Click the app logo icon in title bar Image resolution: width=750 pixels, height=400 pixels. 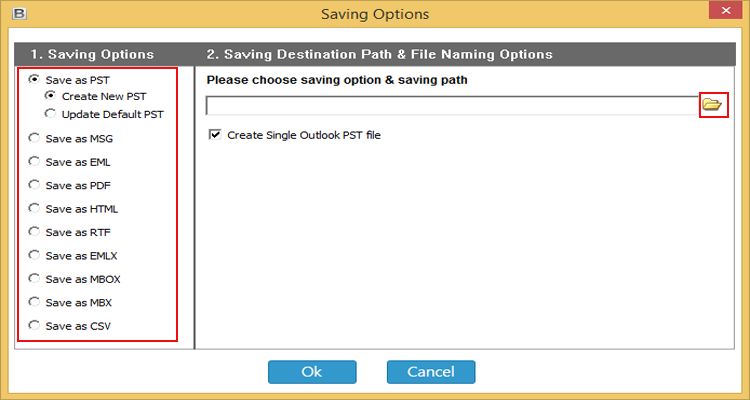pos(19,13)
